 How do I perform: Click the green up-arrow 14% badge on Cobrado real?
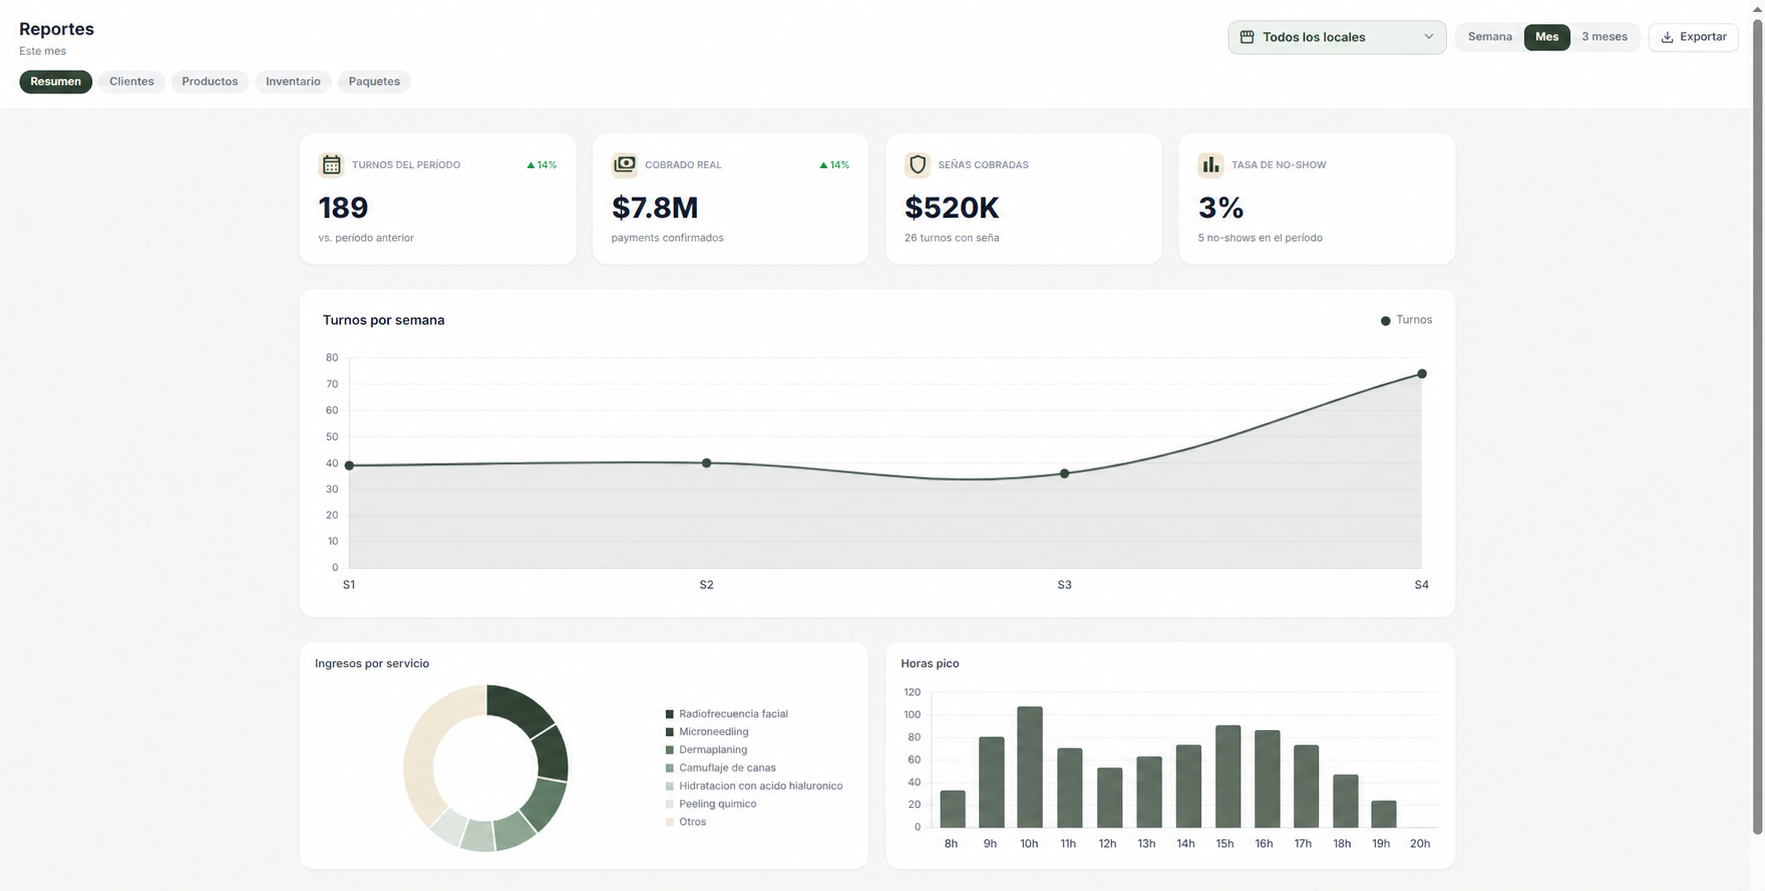(x=834, y=165)
